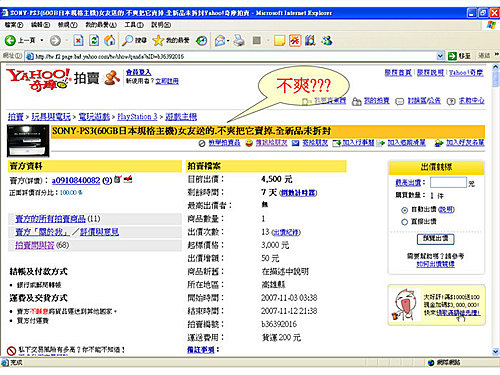The image size is (500, 375).
Task: Click the bid amount input field
Action: pyautogui.click(x=448, y=183)
